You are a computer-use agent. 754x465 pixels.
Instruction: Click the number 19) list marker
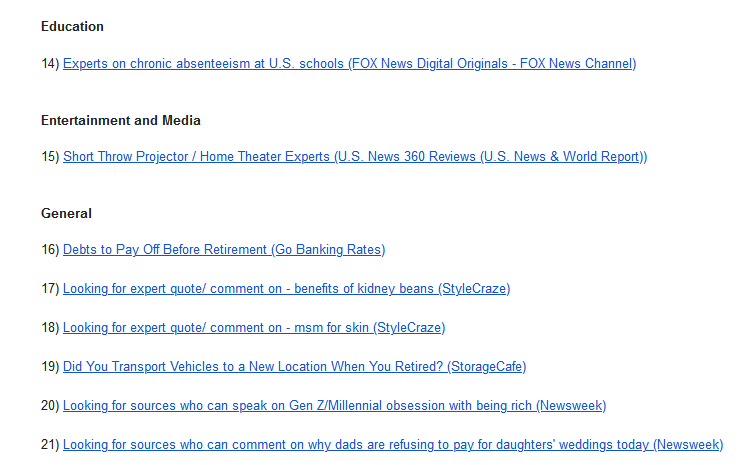(x=50, y=366)
